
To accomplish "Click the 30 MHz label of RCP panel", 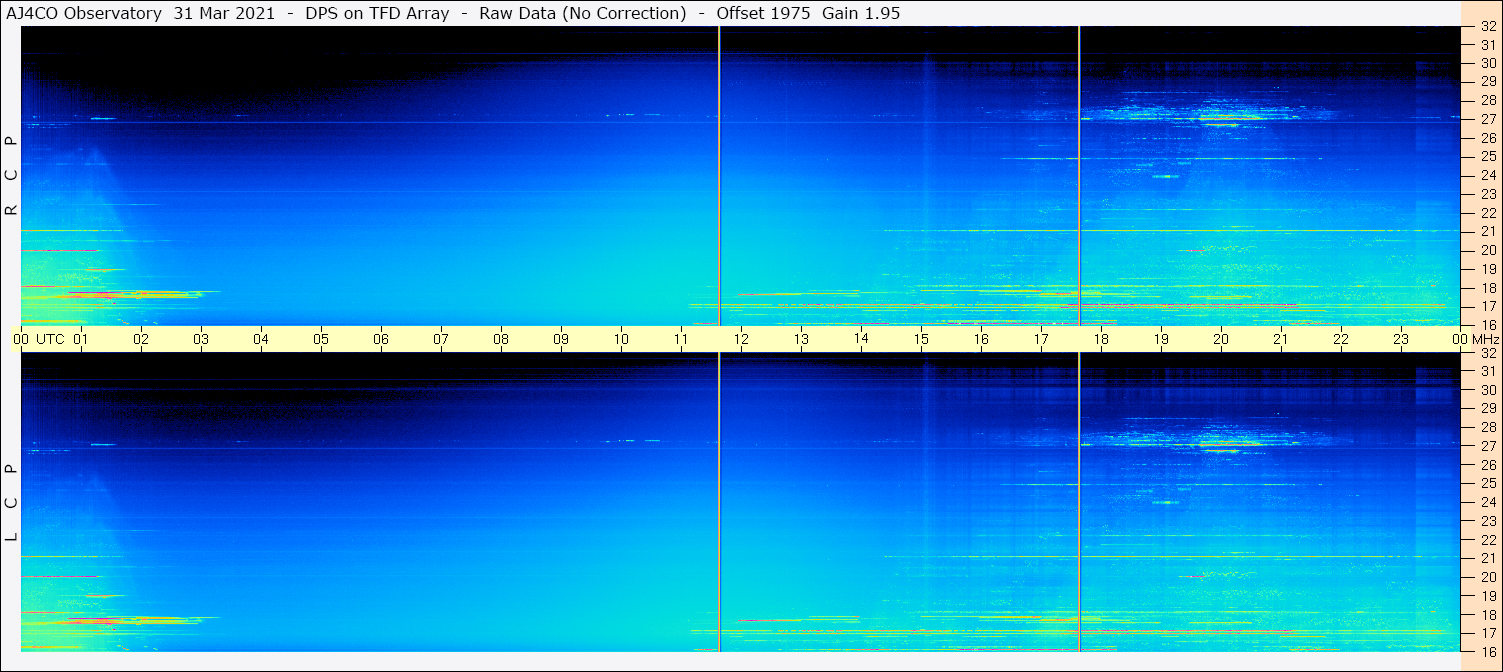I will 1488,63.
